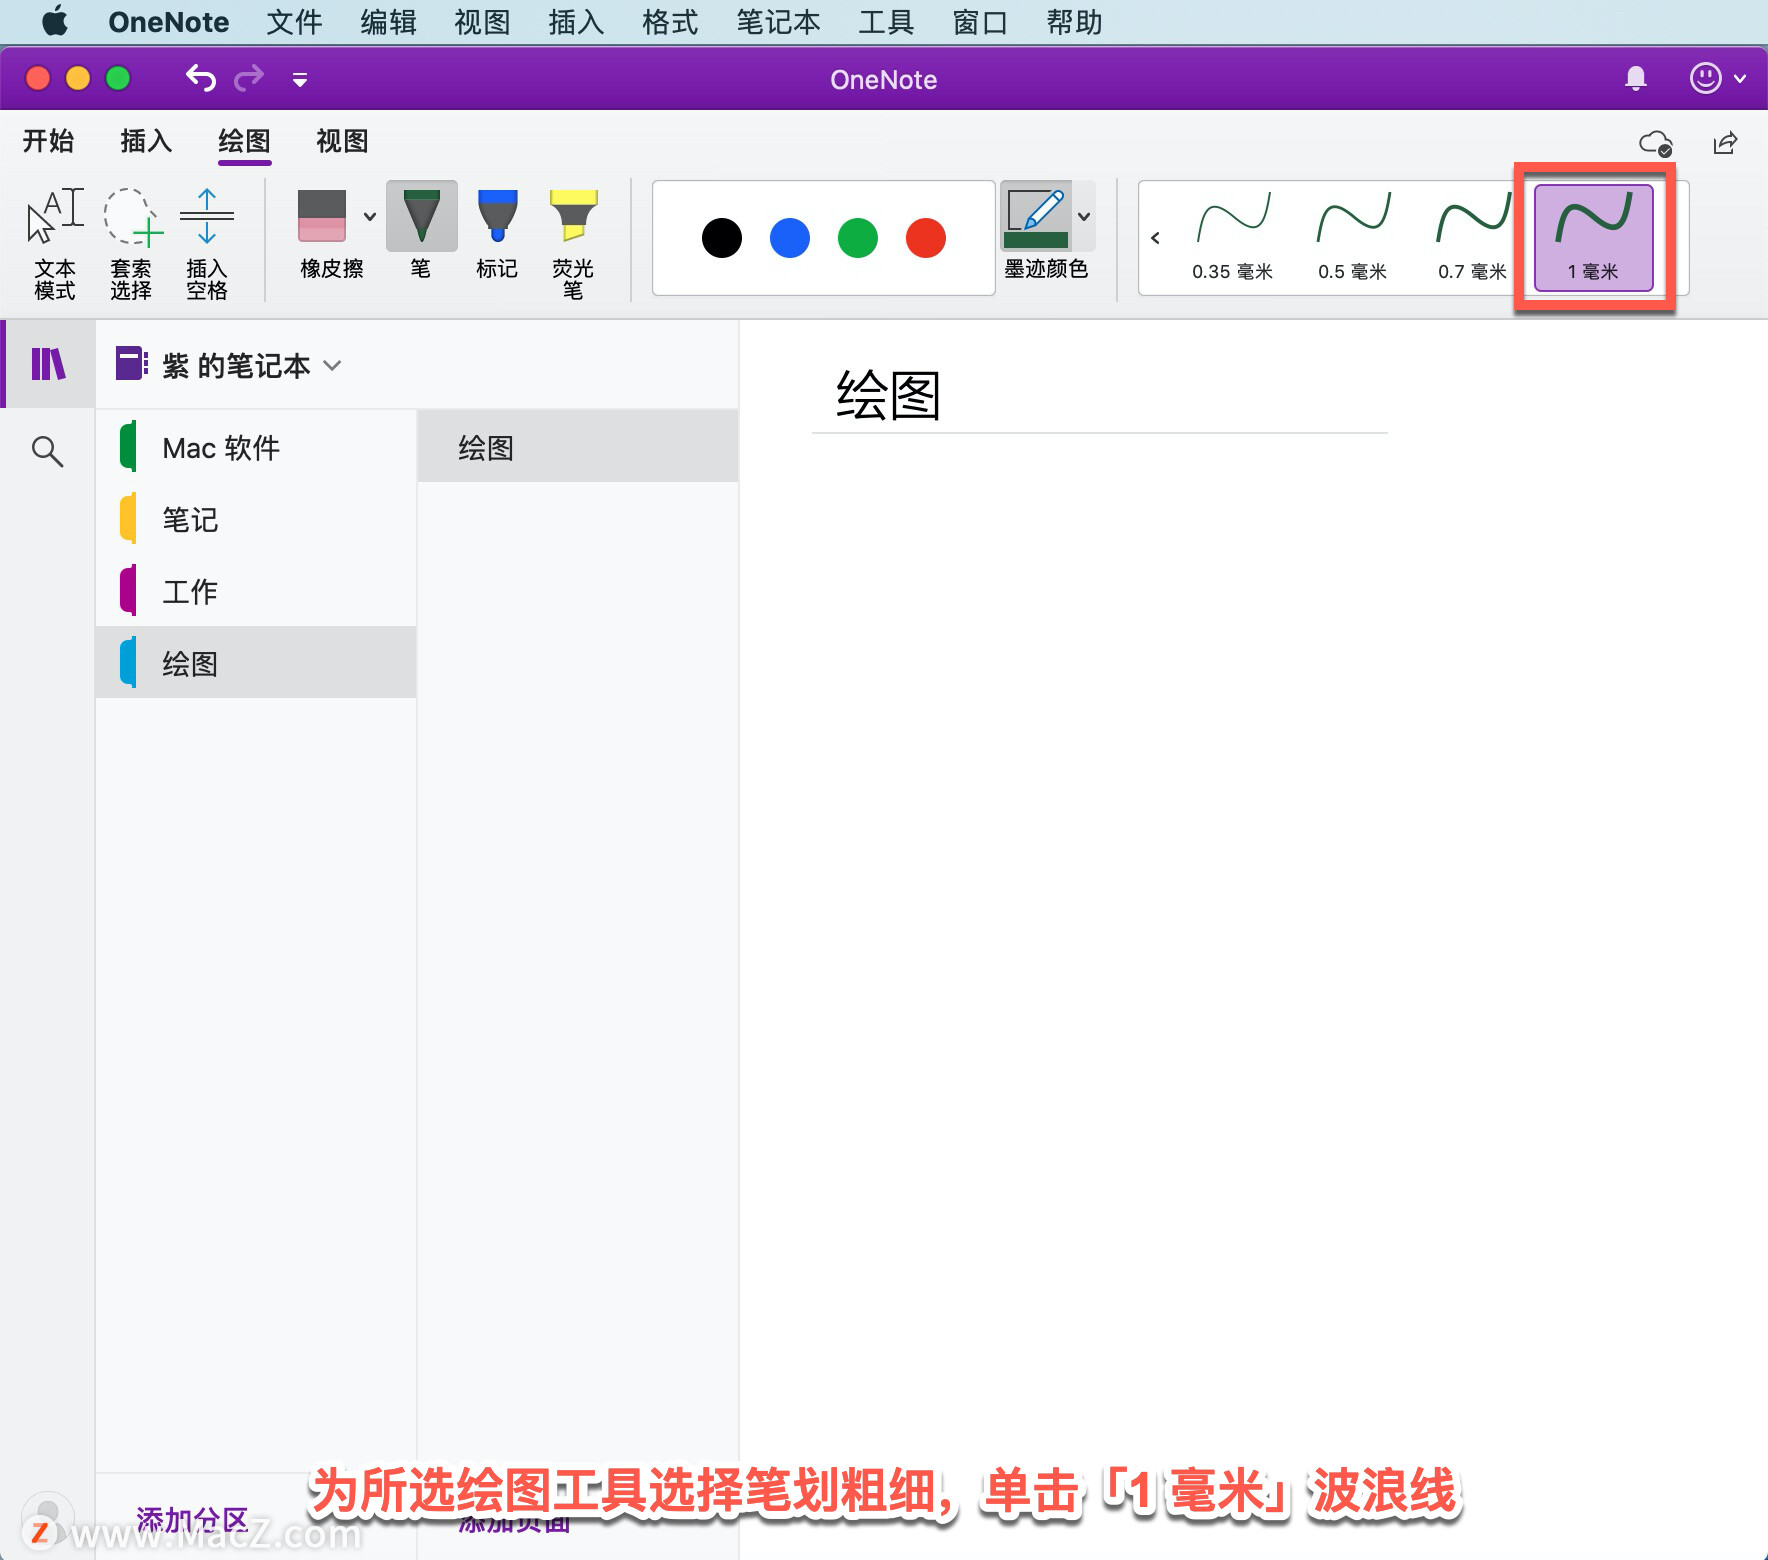Open the 工作 section
The width and height of the screenshot is (1768, 1560).
(x=256, y=591)
